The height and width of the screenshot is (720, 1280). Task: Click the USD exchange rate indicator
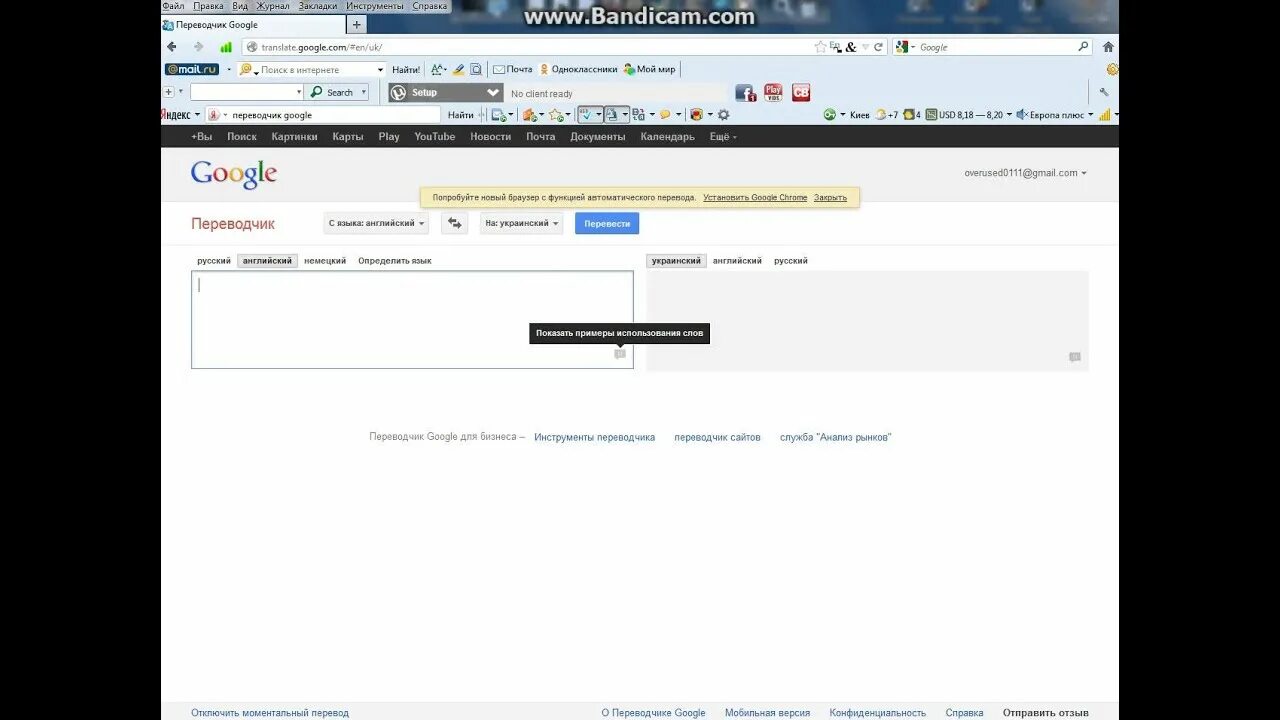click(x=964, y=115)
